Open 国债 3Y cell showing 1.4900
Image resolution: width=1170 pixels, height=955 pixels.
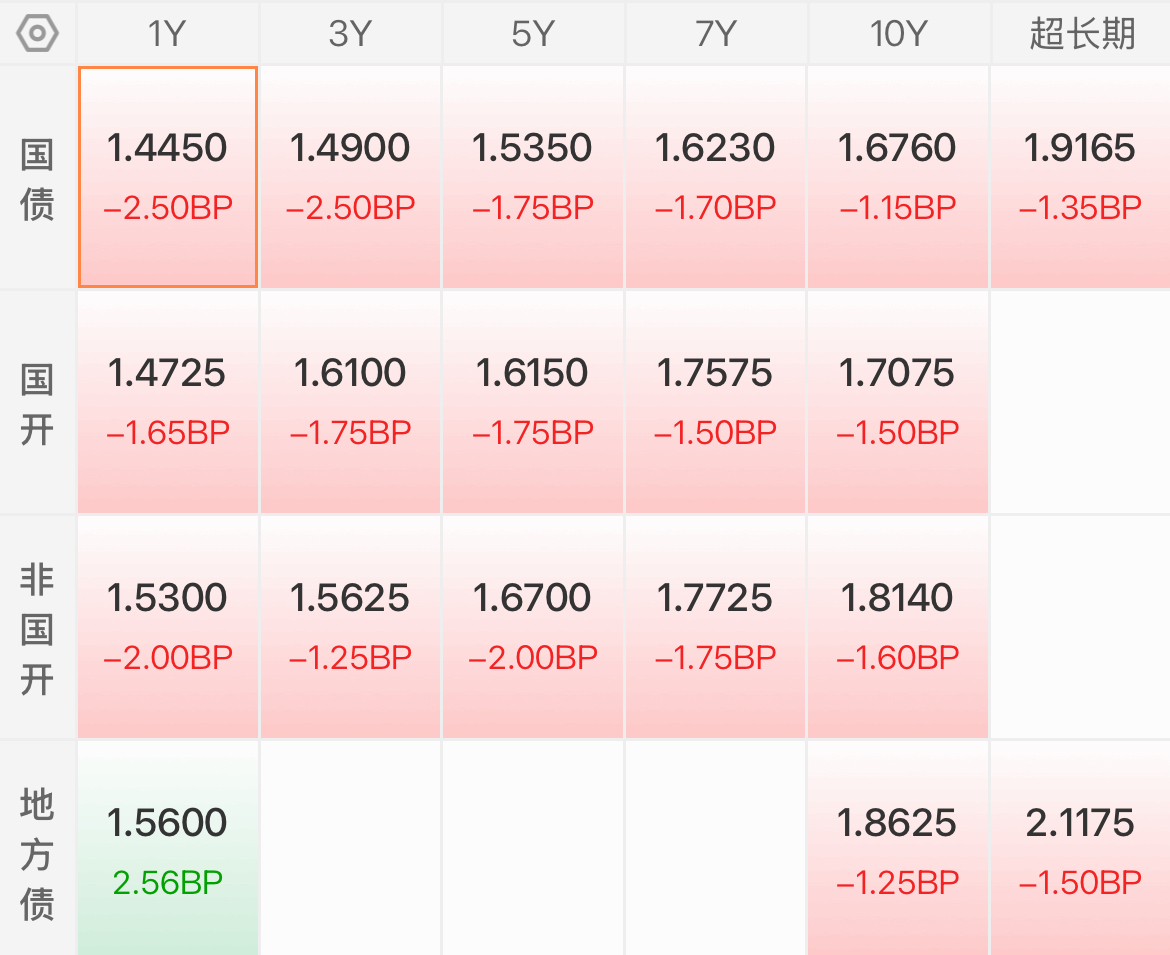click(x=350, y=177)
